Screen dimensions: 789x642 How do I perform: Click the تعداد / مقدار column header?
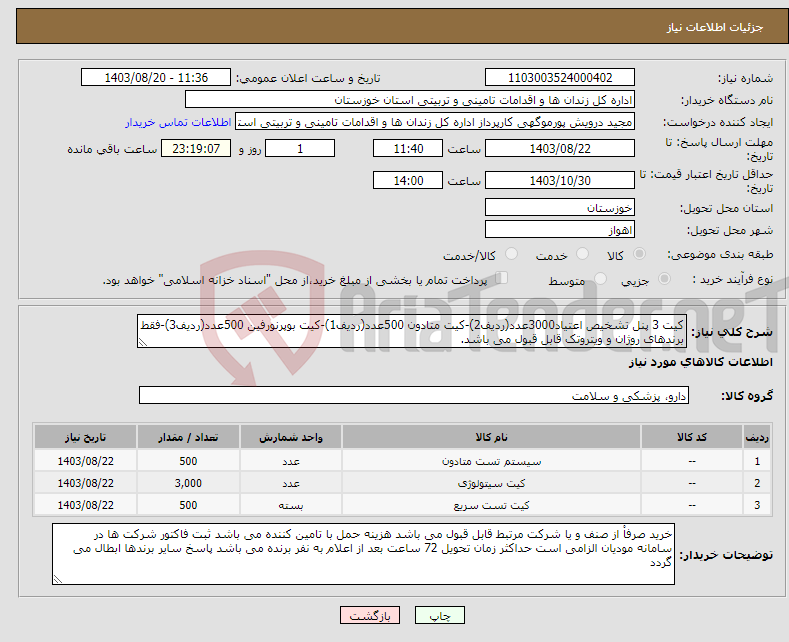(x=188, y=437)
